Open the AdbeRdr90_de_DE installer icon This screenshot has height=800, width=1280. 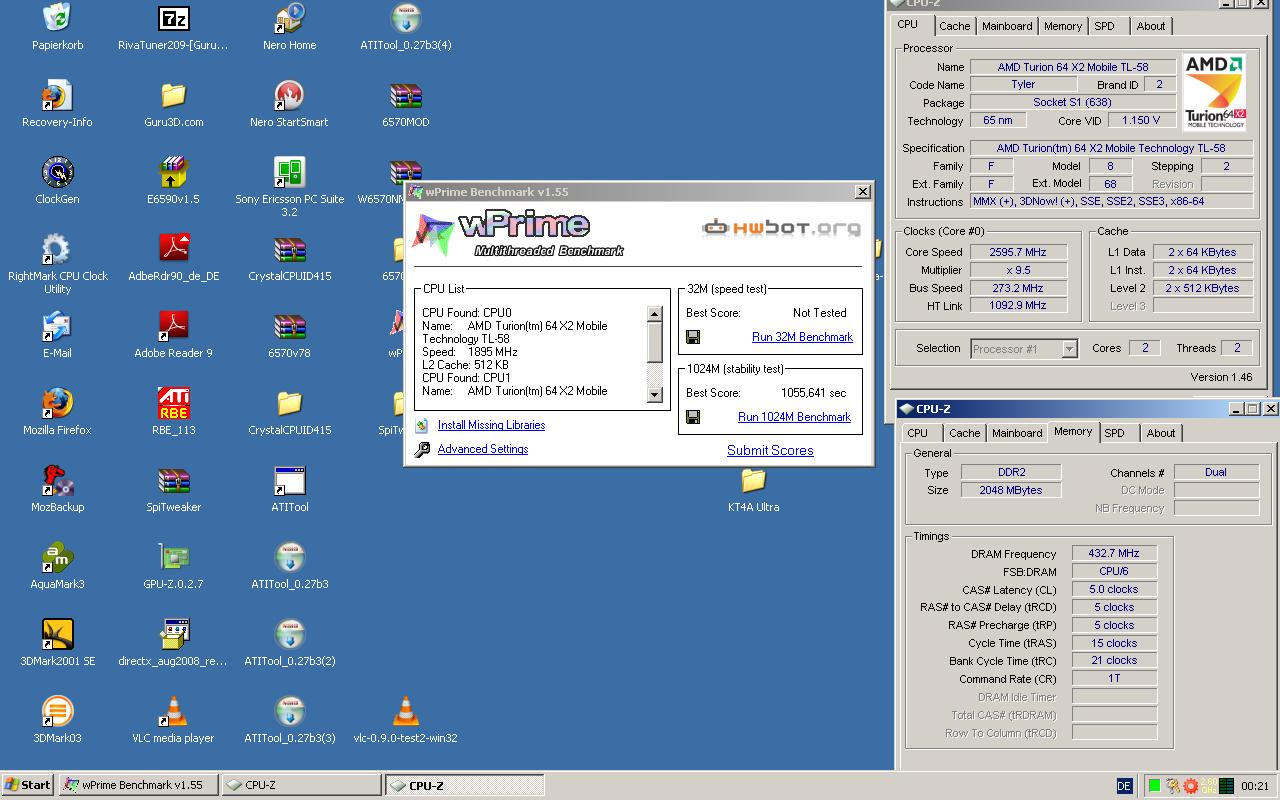pyautogui.click(x=173, y=249)
